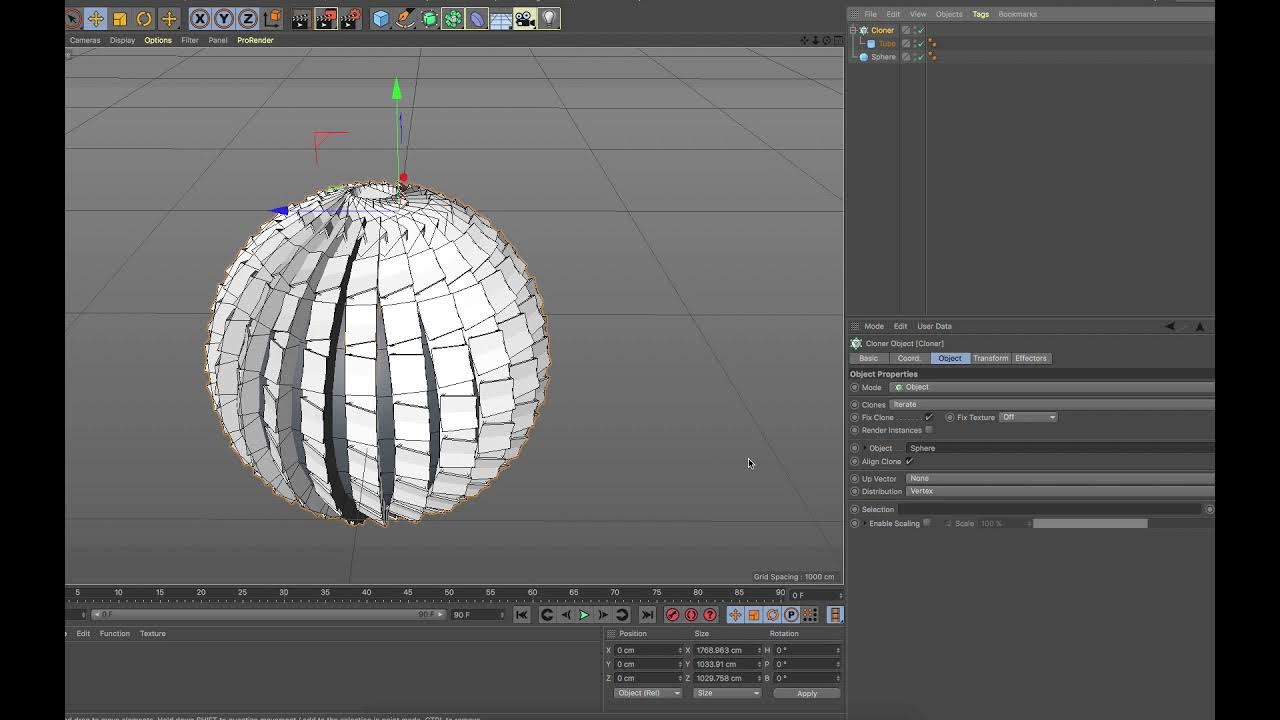Open the ProRender viewport menu
The height and width of the screenshot is (720, 1280).
(x=255, y=40)
